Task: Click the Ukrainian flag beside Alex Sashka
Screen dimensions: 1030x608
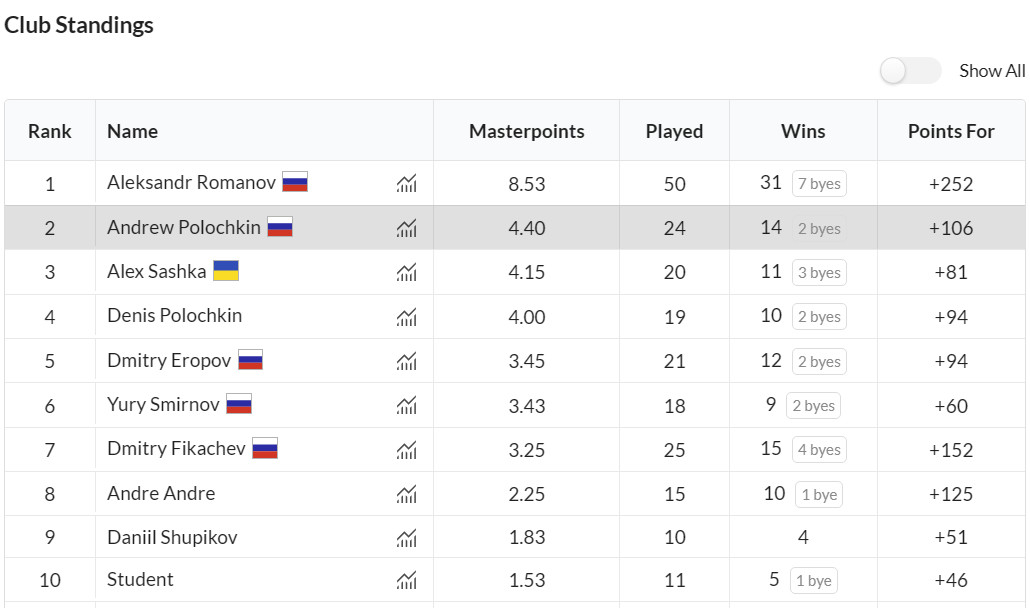Action: pos(226,272)
